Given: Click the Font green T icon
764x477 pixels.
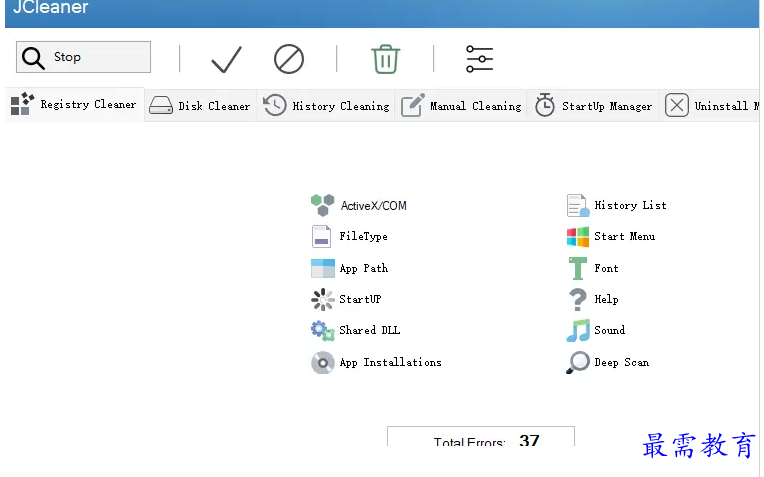Looking at the screenshot, I should coord(578,268).
